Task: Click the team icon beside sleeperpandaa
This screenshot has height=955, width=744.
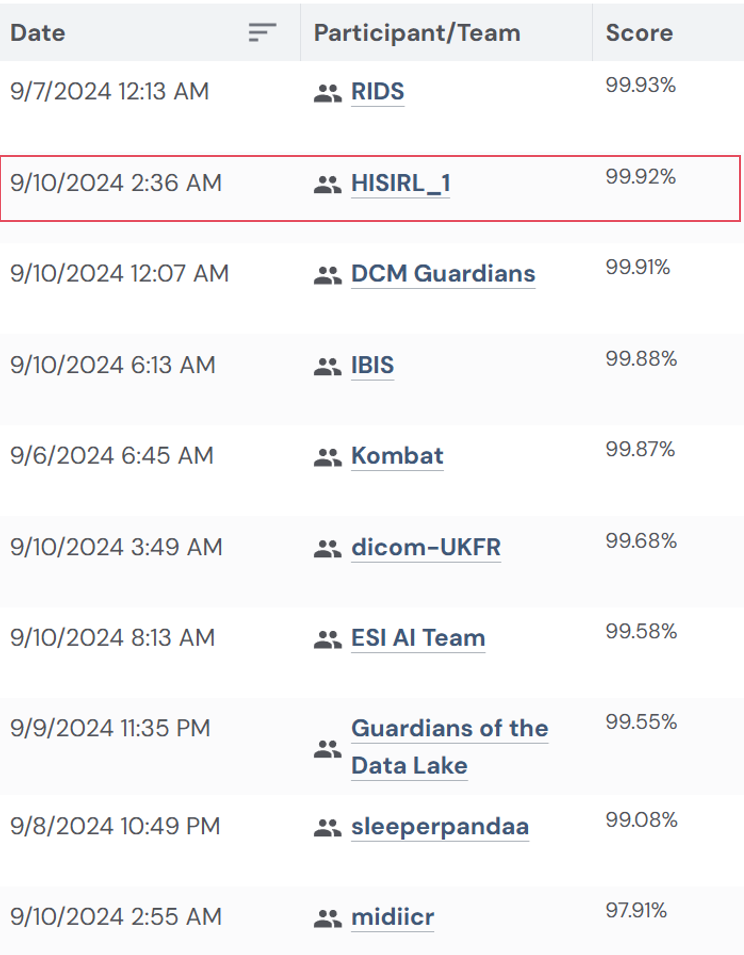Action: 327,828
